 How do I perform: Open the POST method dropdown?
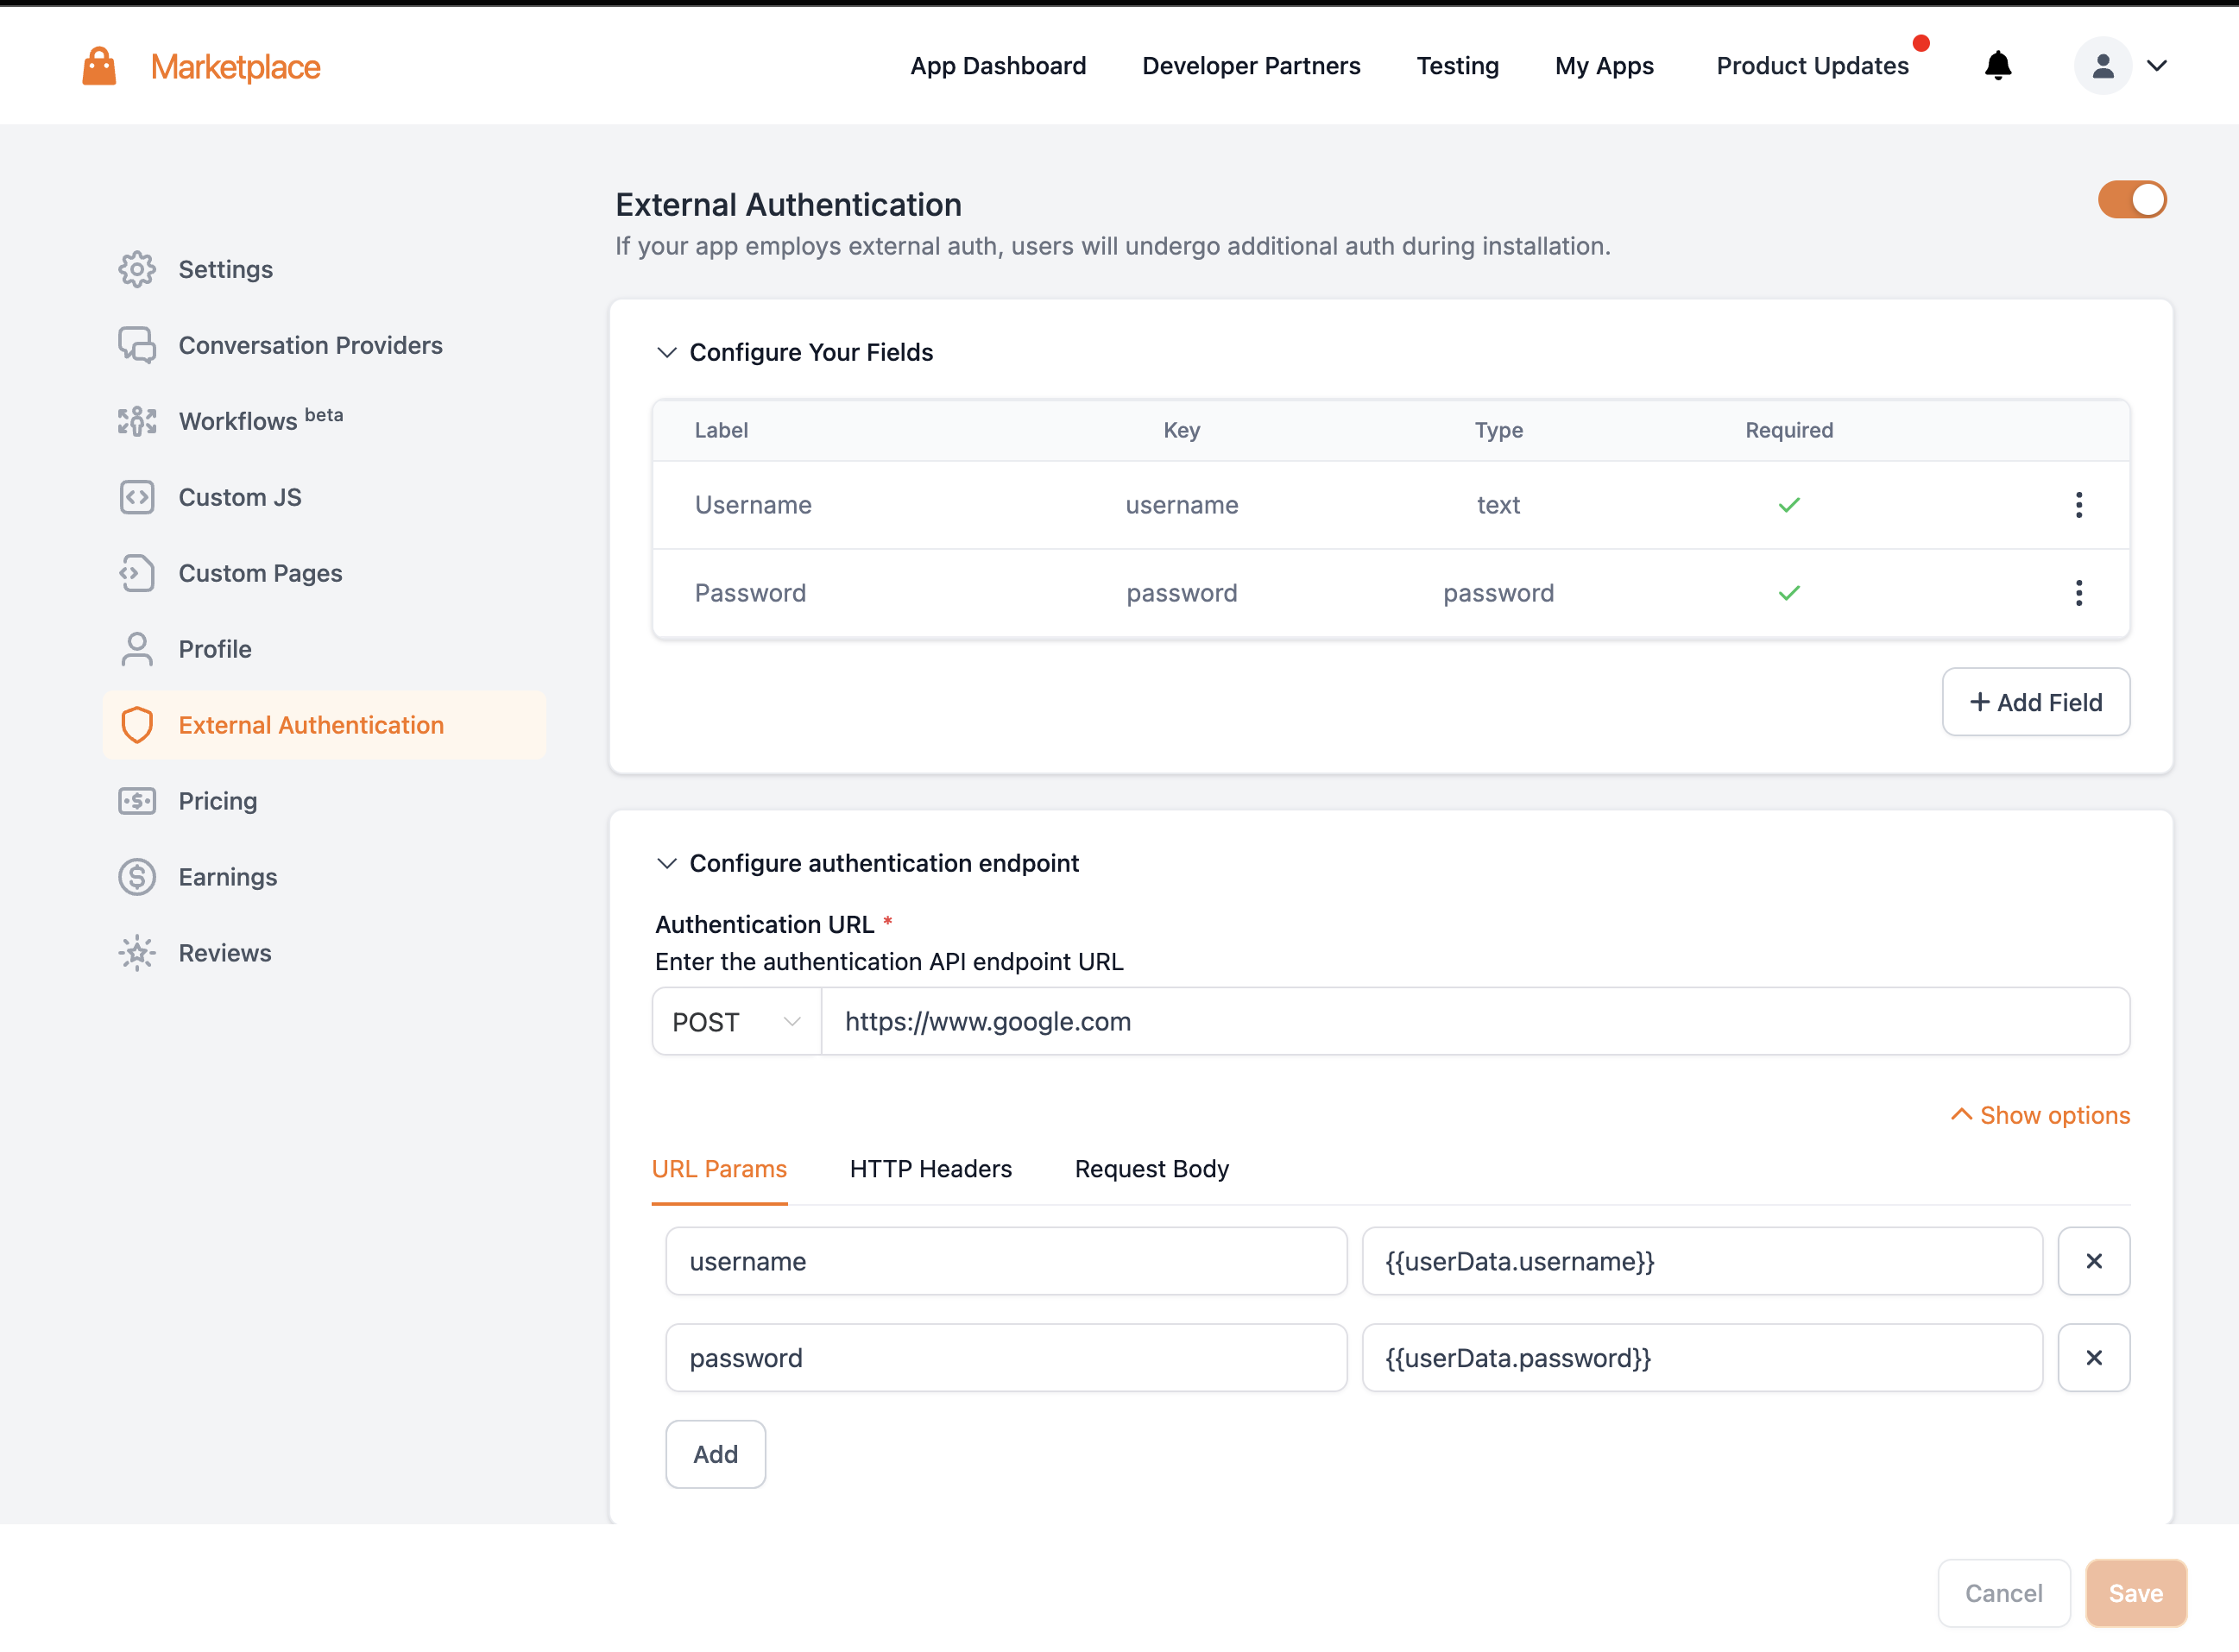click(737, 1022)
